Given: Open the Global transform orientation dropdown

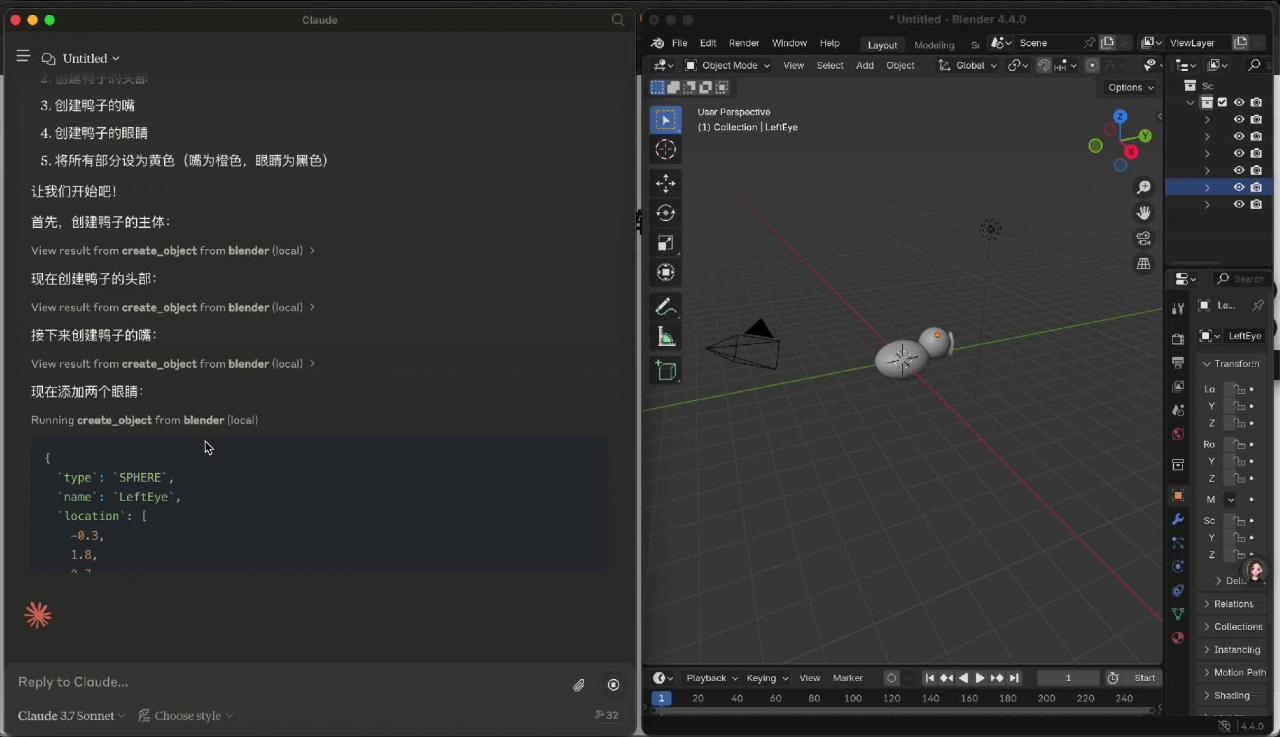Looking at the screenshot, I should pos(968,65).
